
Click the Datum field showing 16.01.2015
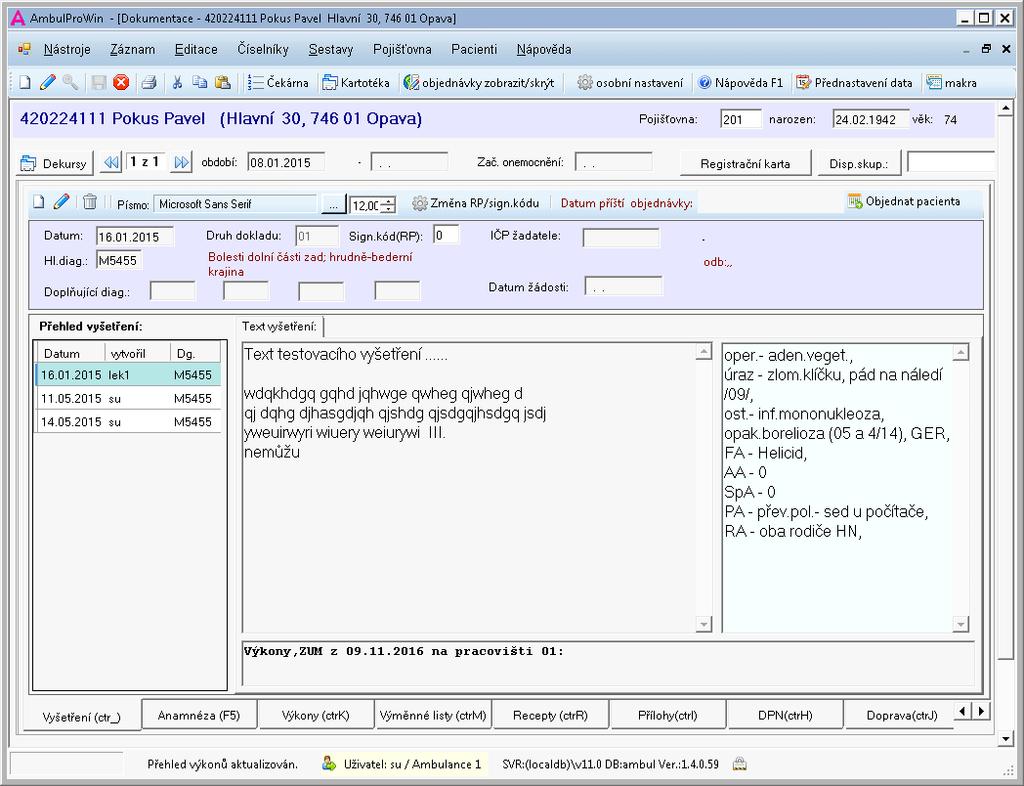(x=135, y=237)
